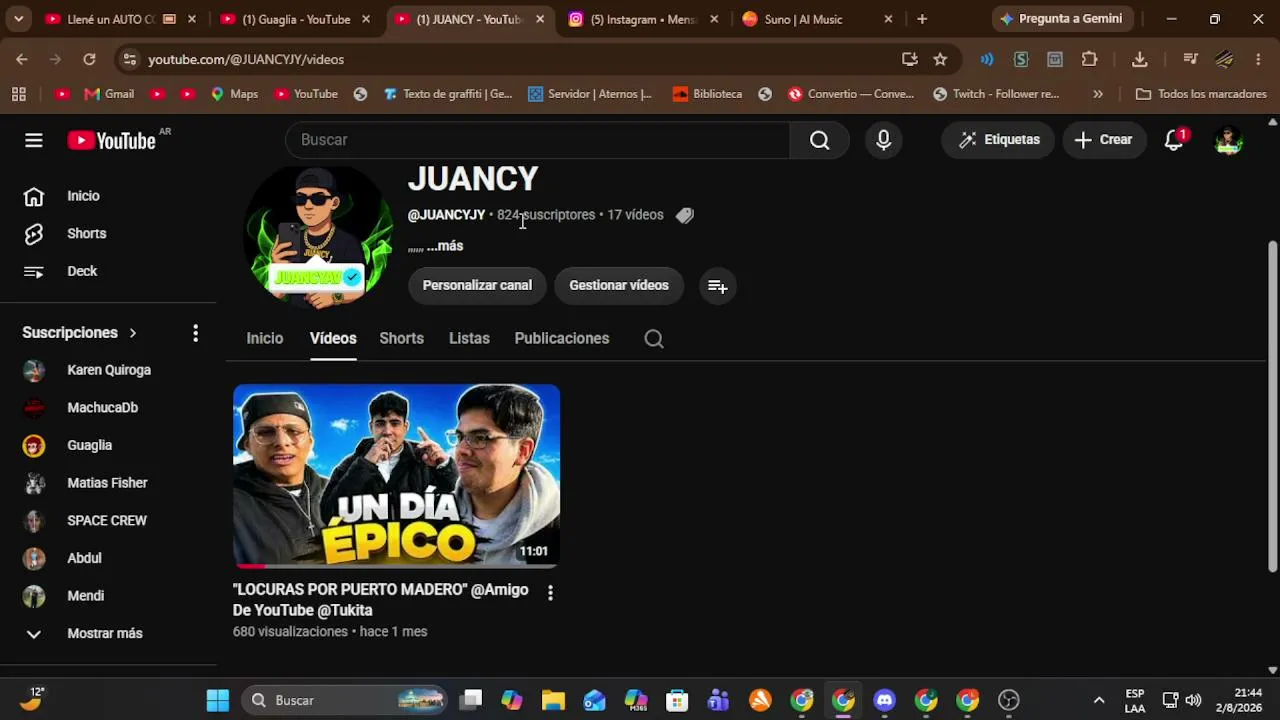Click the Shorts icon in the sidebar
Screen dimensions: 1280x720
[x=34, y=234]
